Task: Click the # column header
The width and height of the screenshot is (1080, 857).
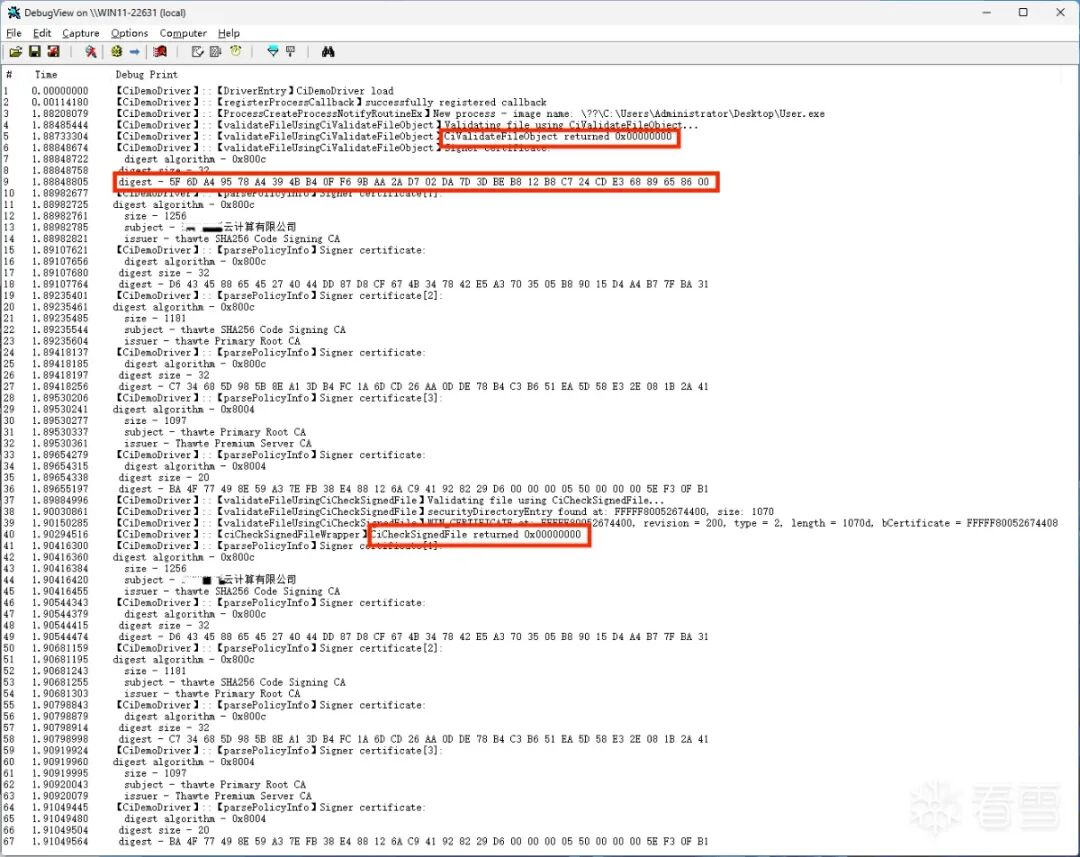Action: [10, 74]
